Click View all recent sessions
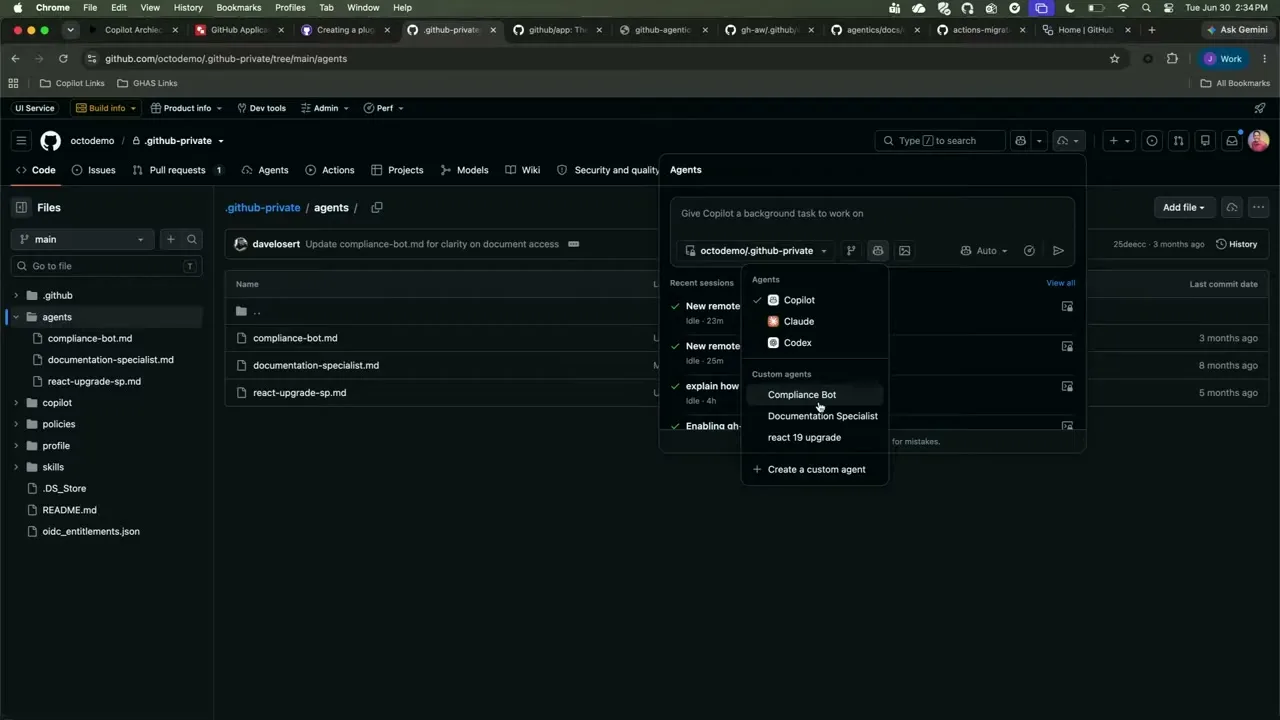 point(1060,283)
